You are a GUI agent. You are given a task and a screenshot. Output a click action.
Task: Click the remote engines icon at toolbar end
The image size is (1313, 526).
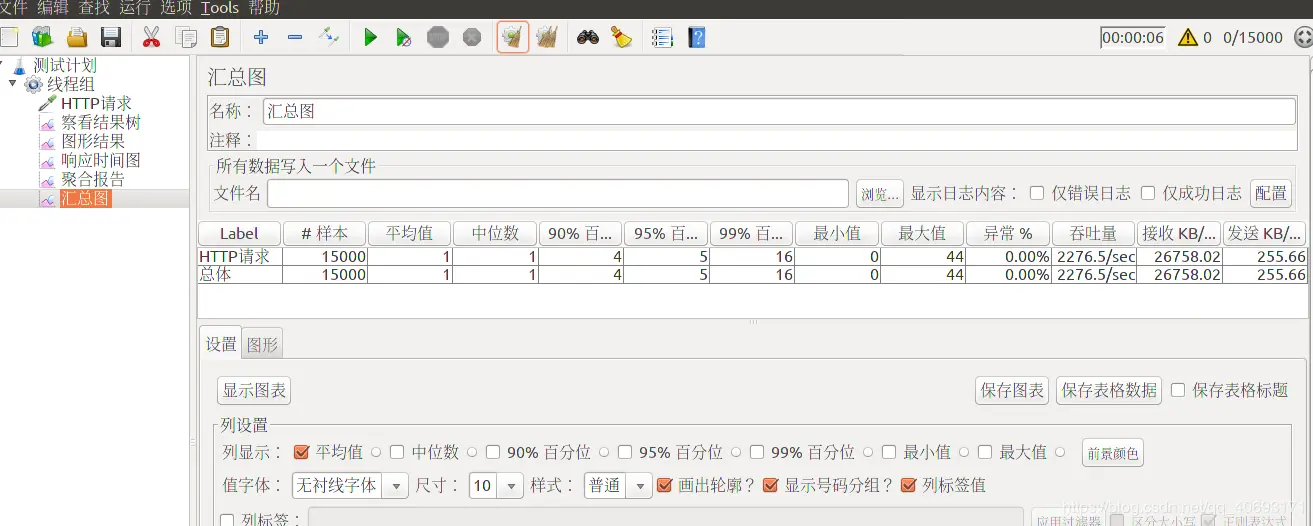1303,38
